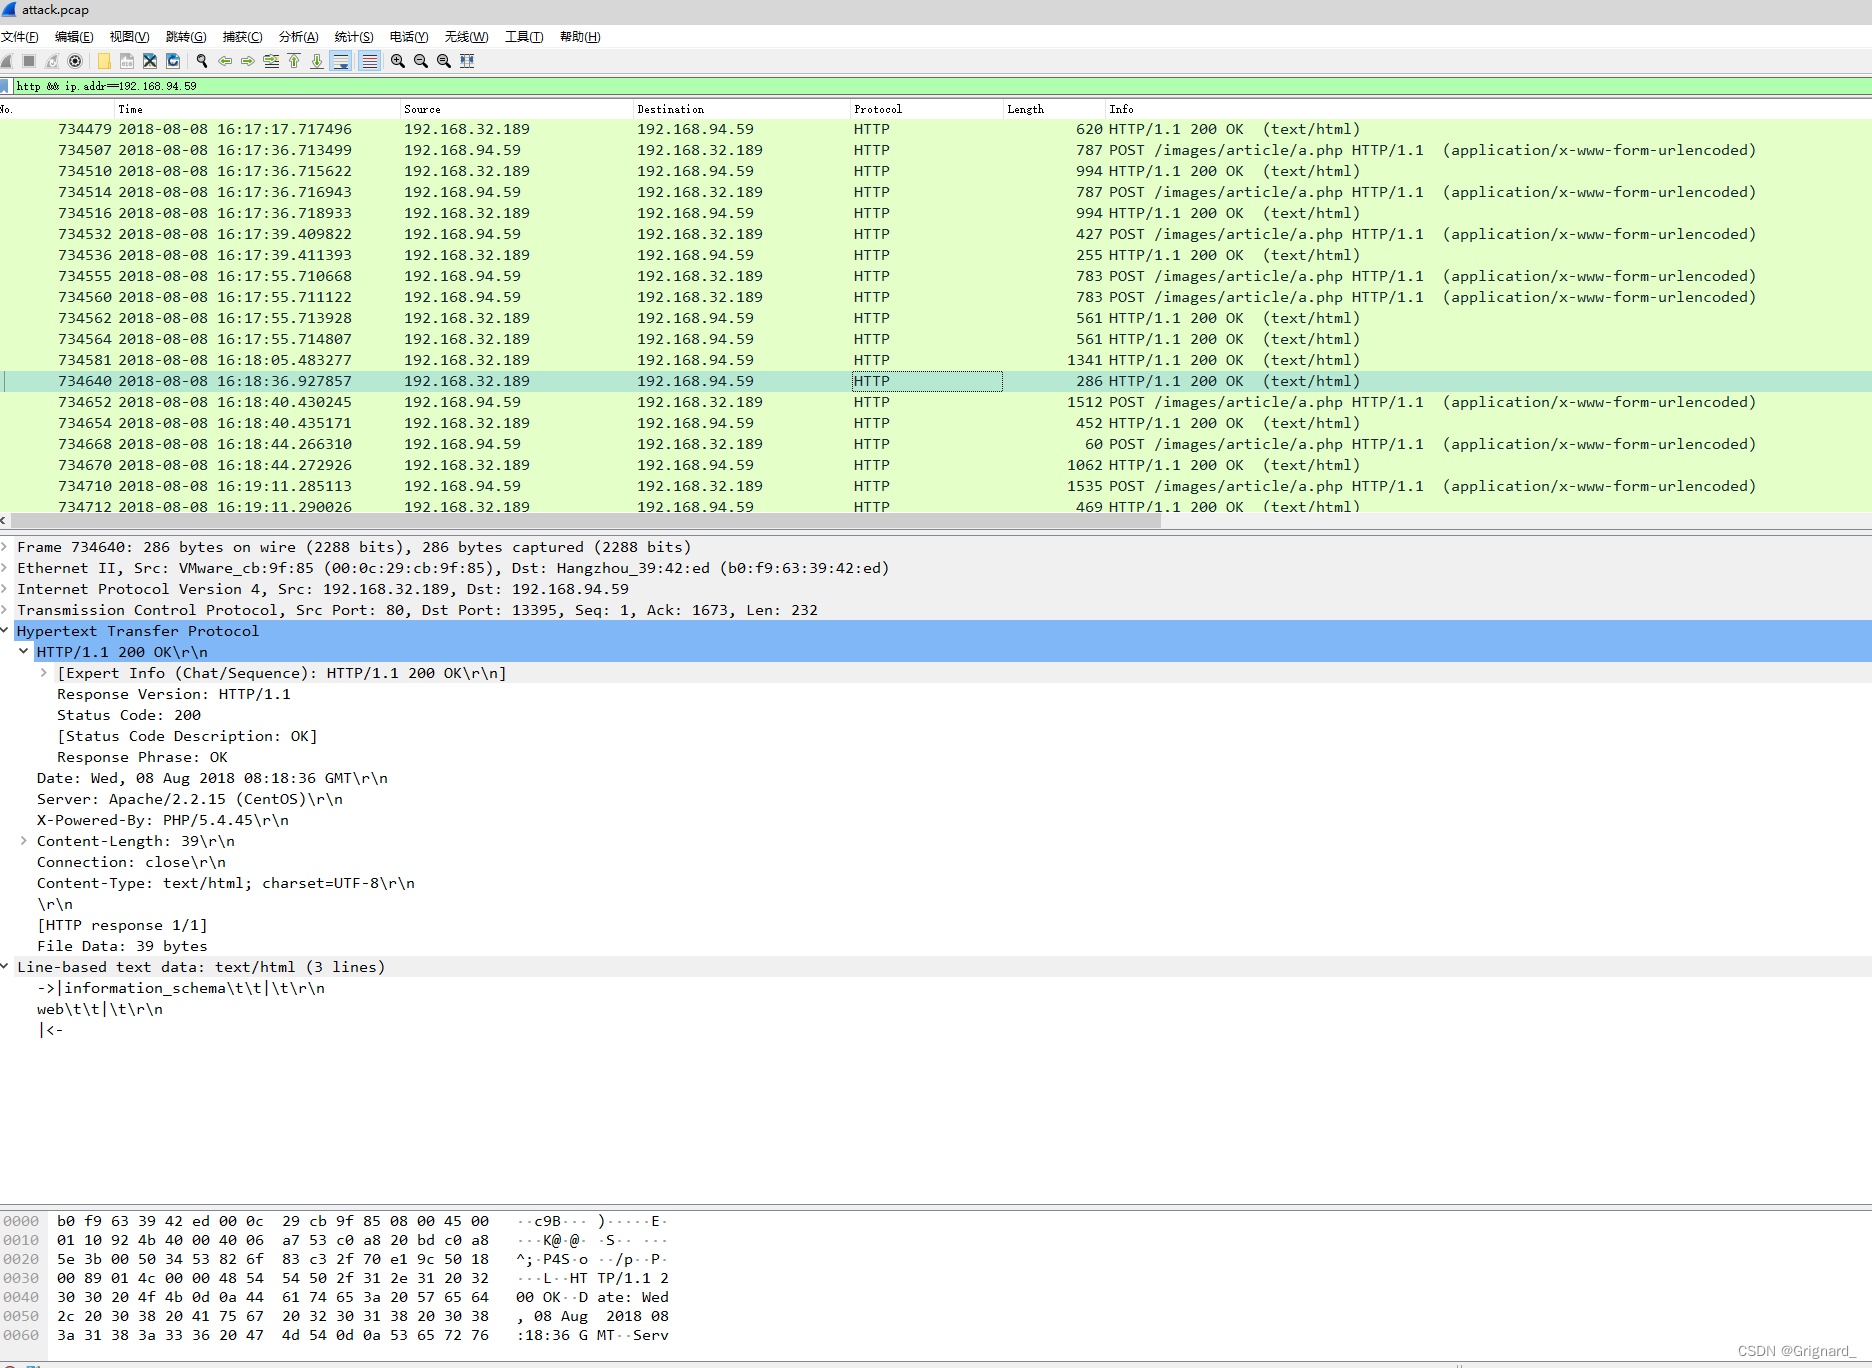The image size is (1872, 1368).
Task: Open a capture file via folder icon
Action: point(104,61)
